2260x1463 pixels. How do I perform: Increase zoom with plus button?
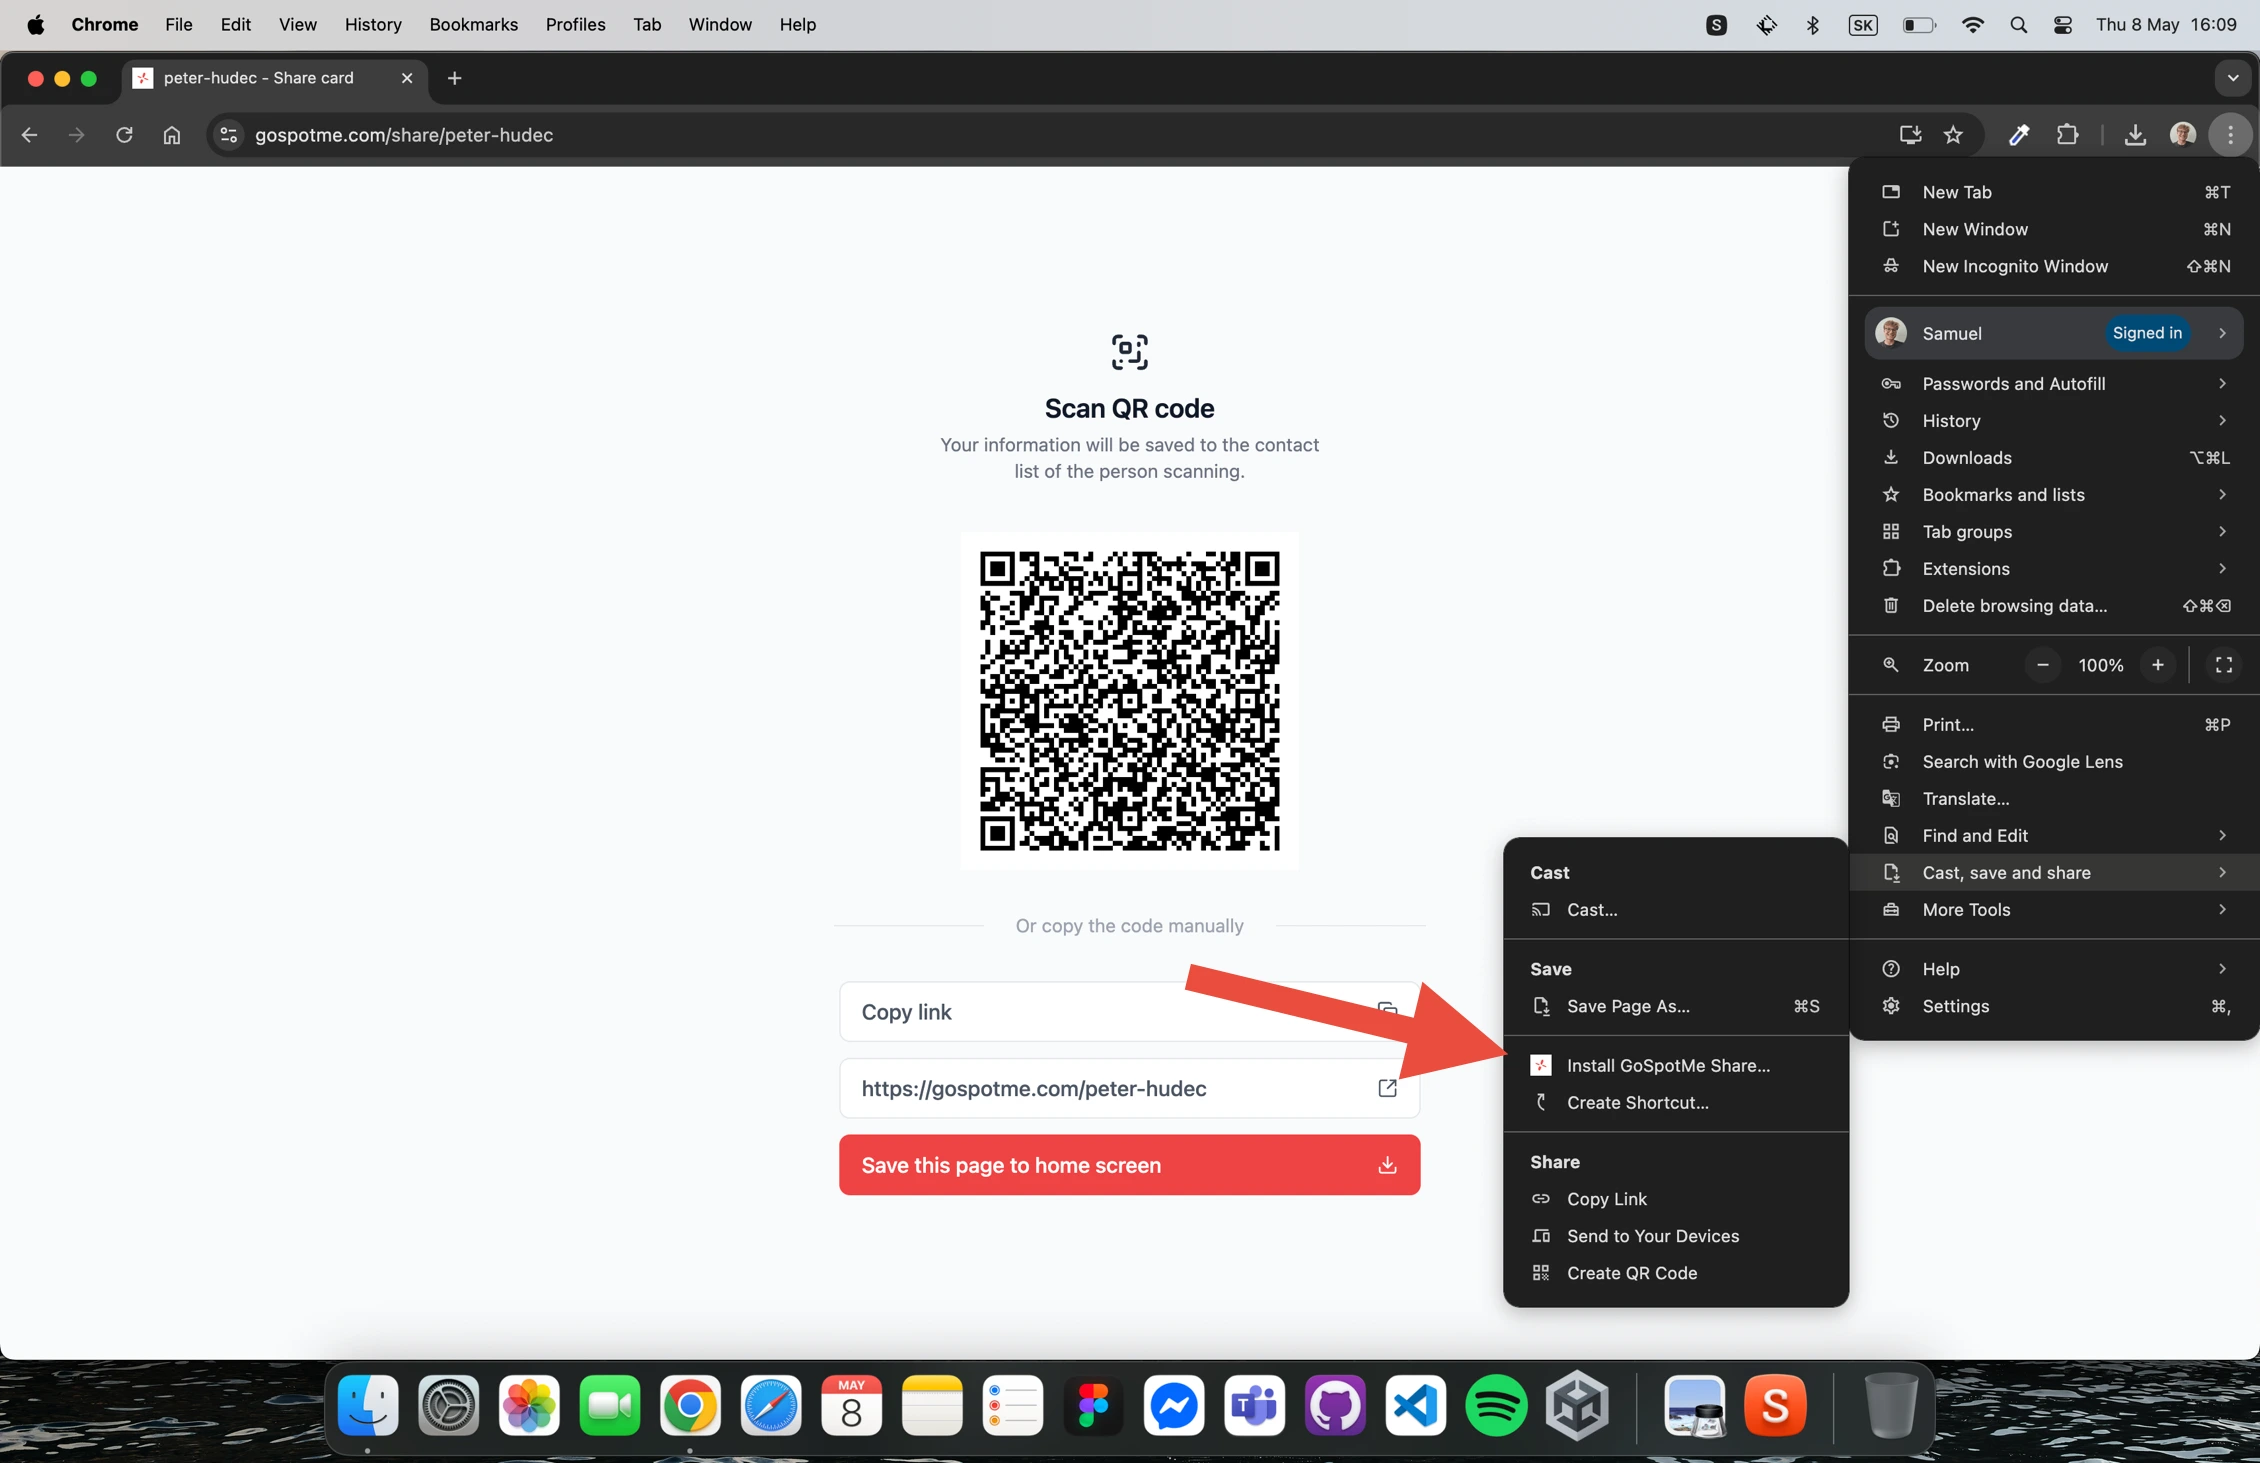click(2158, 665)
